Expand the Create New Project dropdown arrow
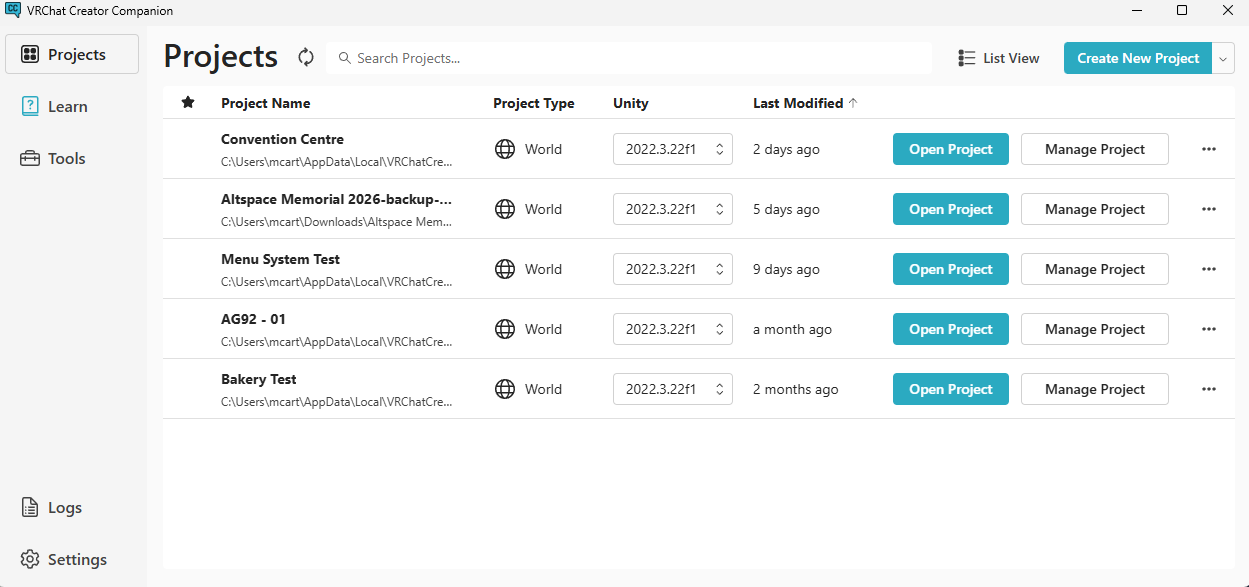This screenshot has height=587, width=1249. pos(1223,58)
